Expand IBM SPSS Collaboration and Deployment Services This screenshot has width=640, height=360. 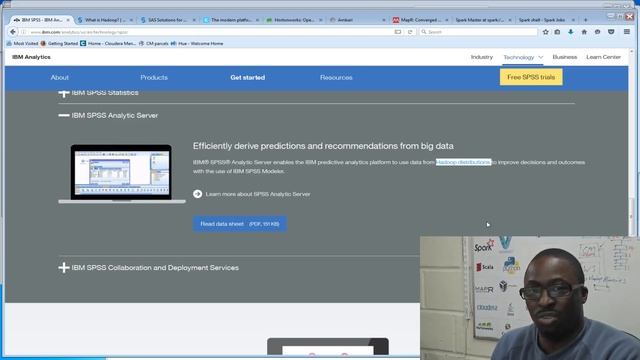coord(64,268)
